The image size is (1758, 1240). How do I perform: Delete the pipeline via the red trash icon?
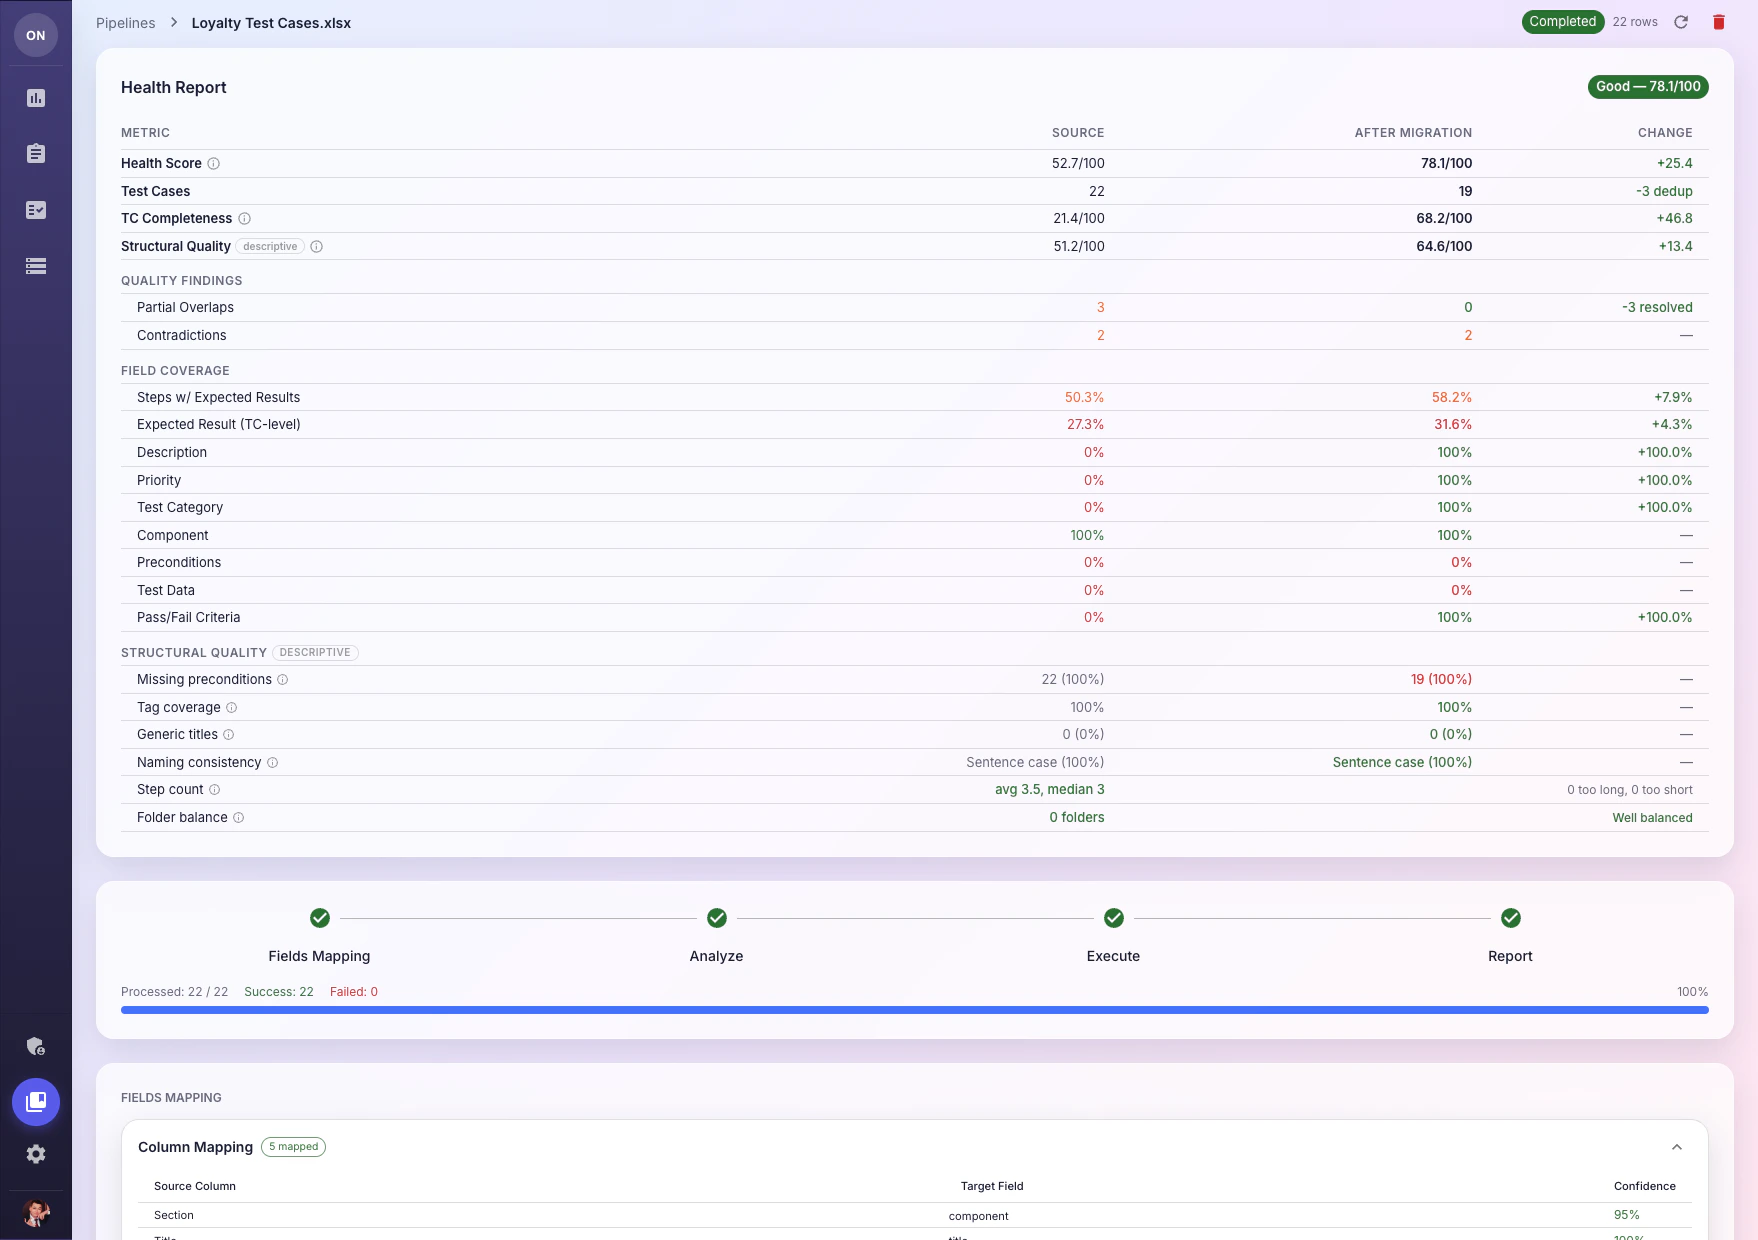(1719, 21)
